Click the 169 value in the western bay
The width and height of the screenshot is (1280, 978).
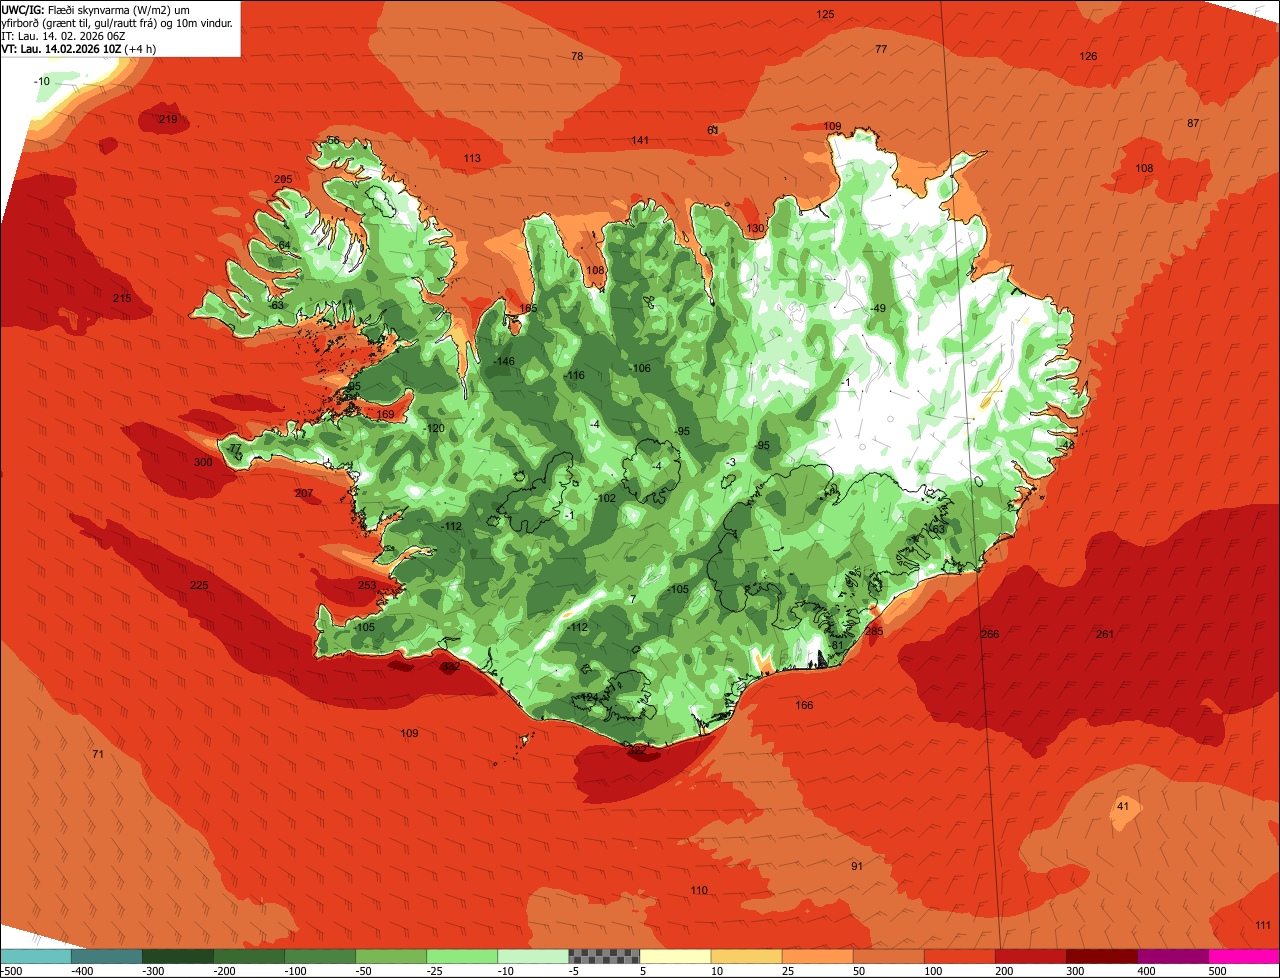point(385,415)
